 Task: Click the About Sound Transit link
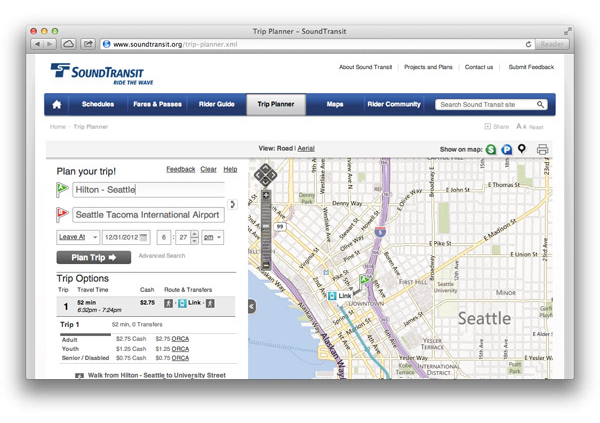365,67
